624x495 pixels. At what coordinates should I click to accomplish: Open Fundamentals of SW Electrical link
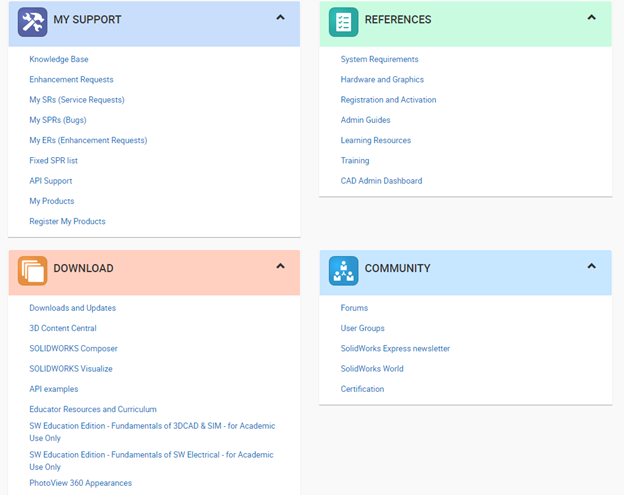click(151, 461)
